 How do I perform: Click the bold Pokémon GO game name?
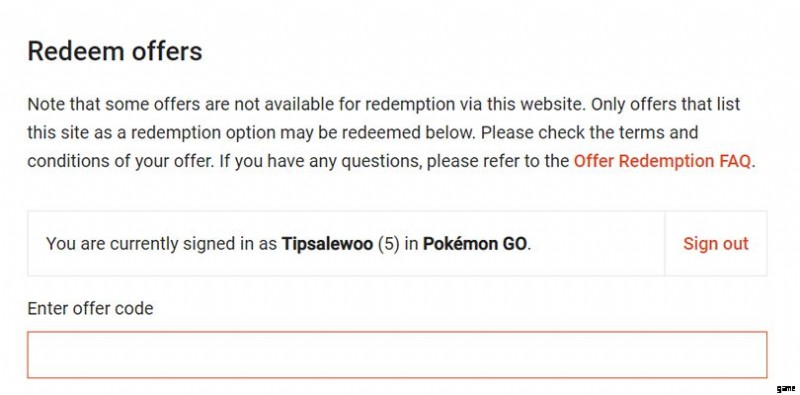tap(474, 244)
